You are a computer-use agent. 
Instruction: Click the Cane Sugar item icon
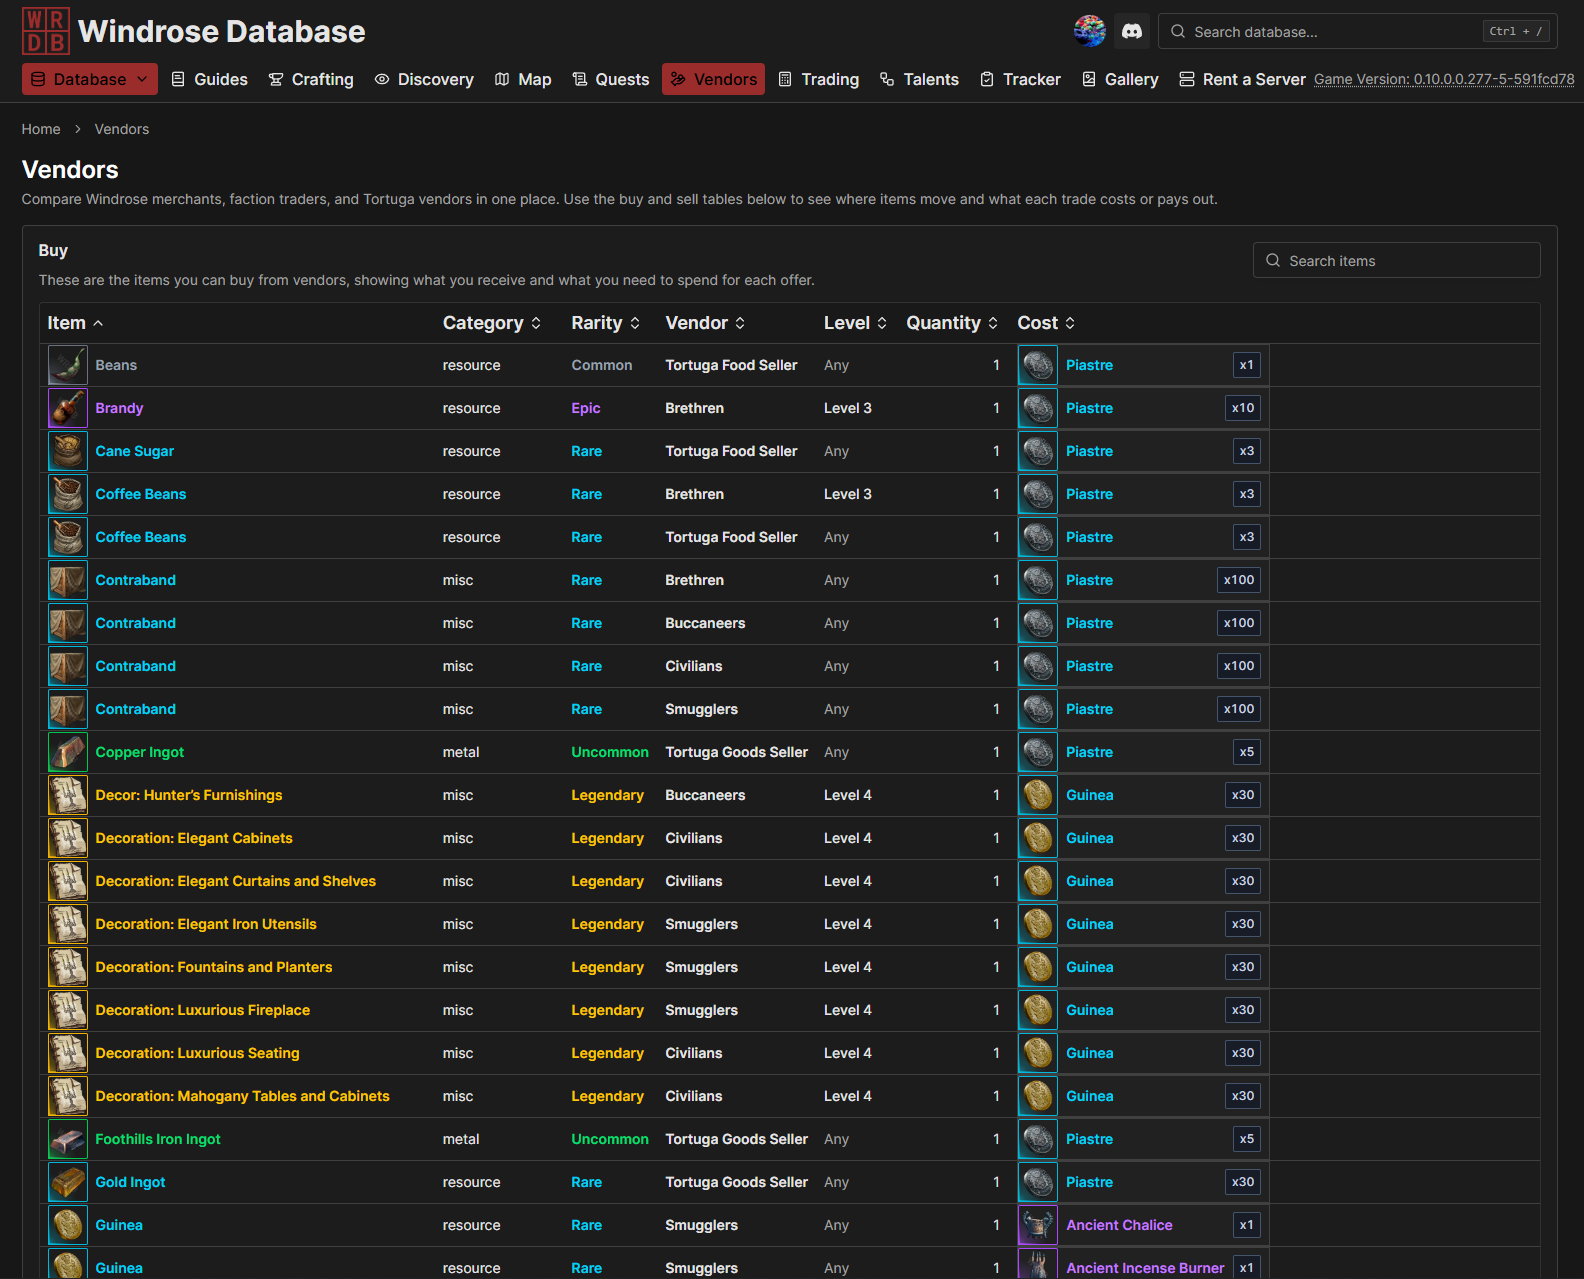(x=68, y=451)
